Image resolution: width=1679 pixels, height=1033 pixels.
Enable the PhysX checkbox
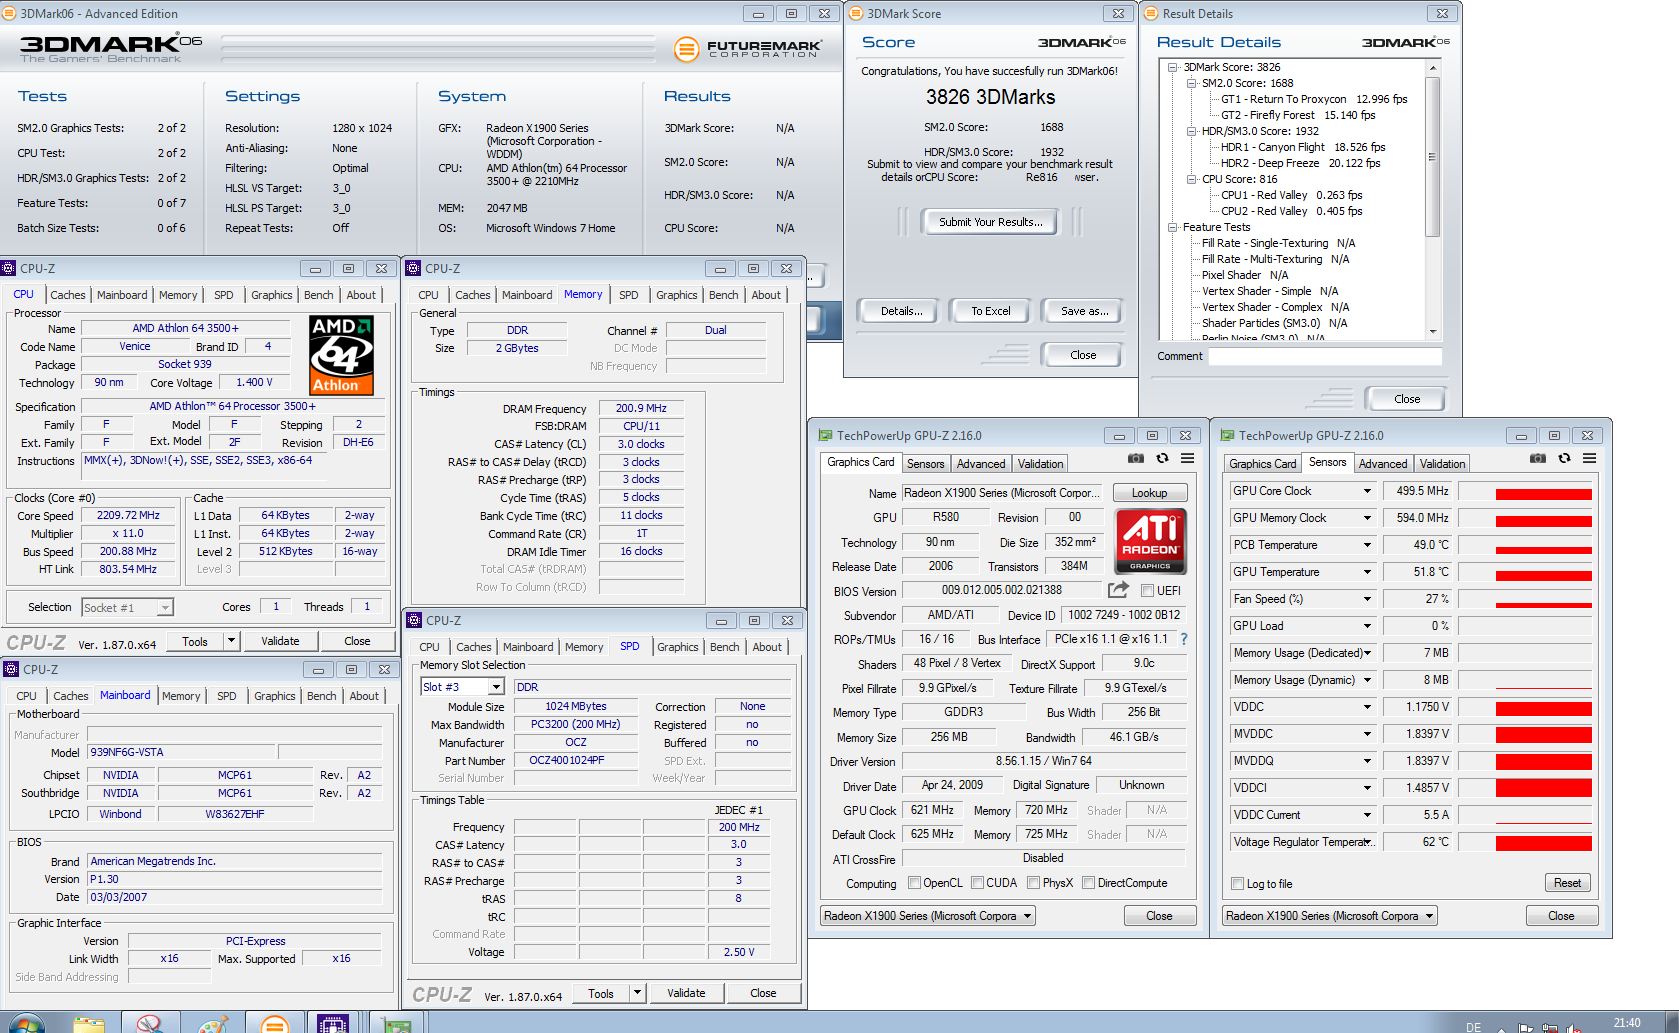click(x=1033, y=883)
